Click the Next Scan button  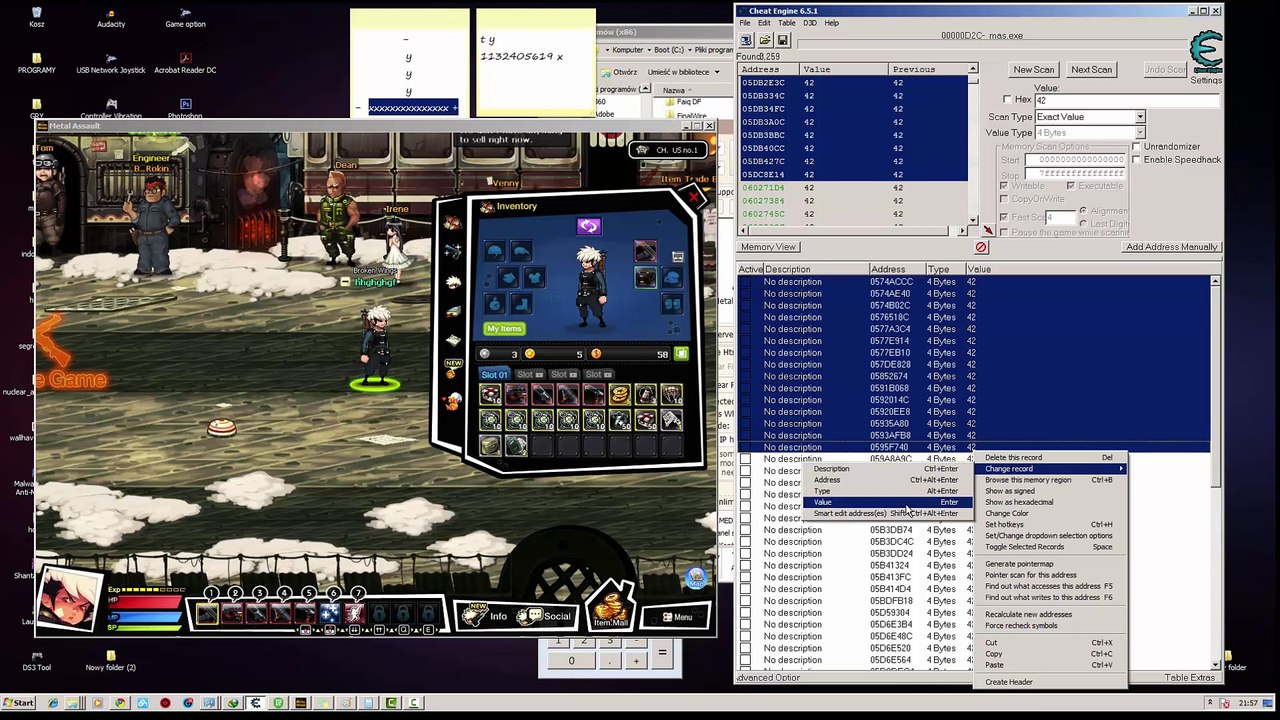(x=1091, y=70)
